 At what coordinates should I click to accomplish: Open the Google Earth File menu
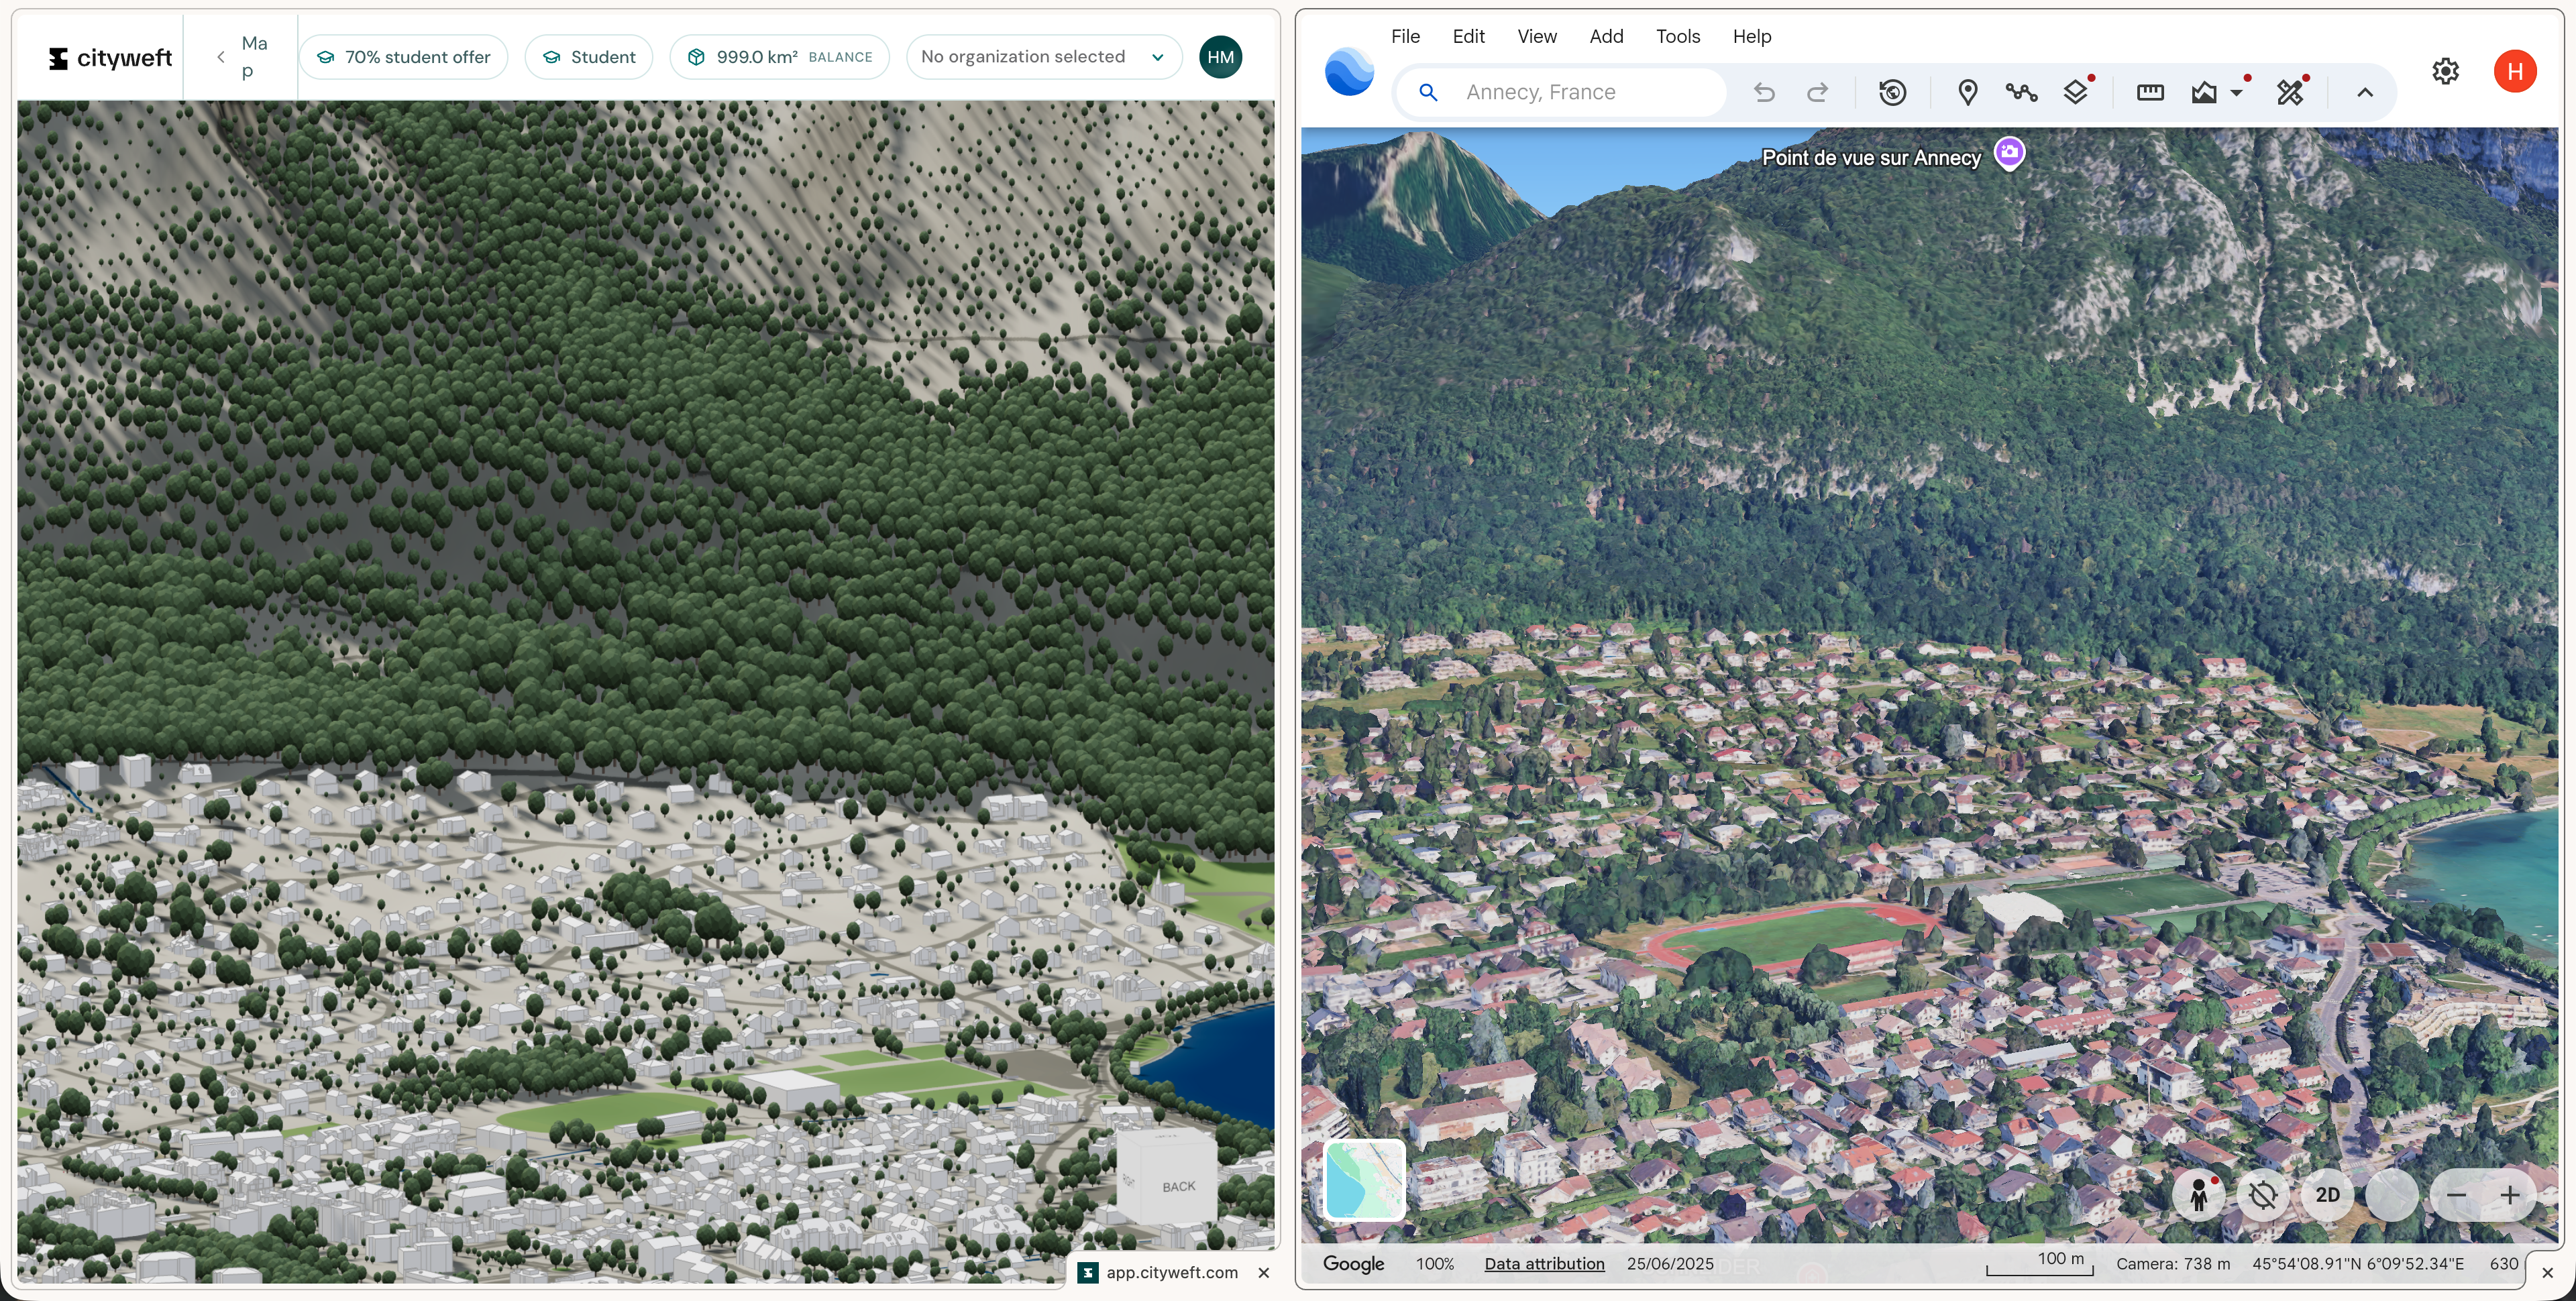(1405, 36)
